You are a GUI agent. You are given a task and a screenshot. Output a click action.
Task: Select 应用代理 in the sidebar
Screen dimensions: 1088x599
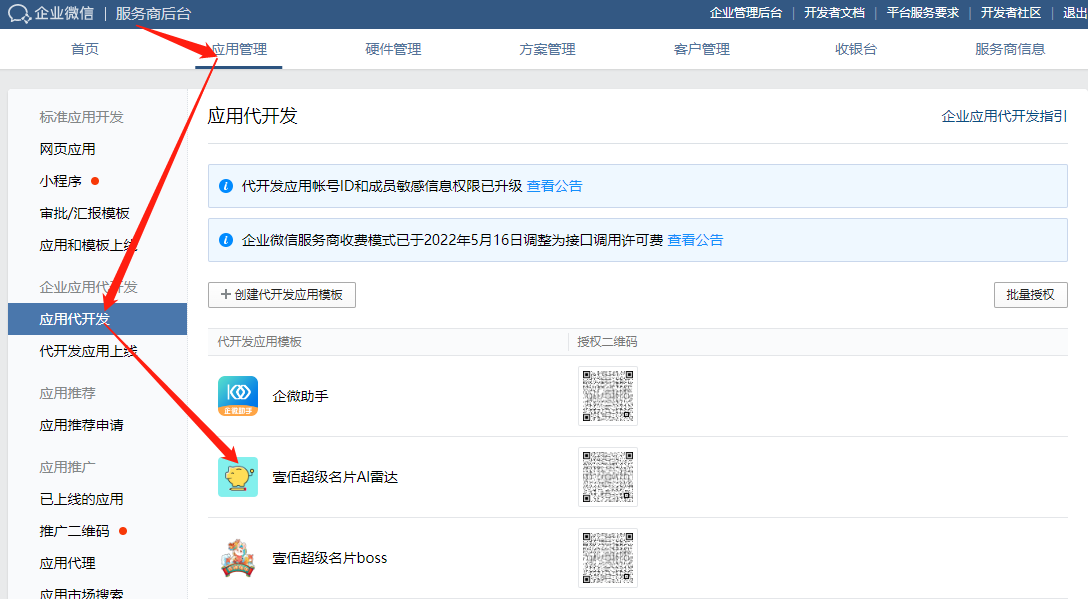pyautogui.click(x=67, y=563)
